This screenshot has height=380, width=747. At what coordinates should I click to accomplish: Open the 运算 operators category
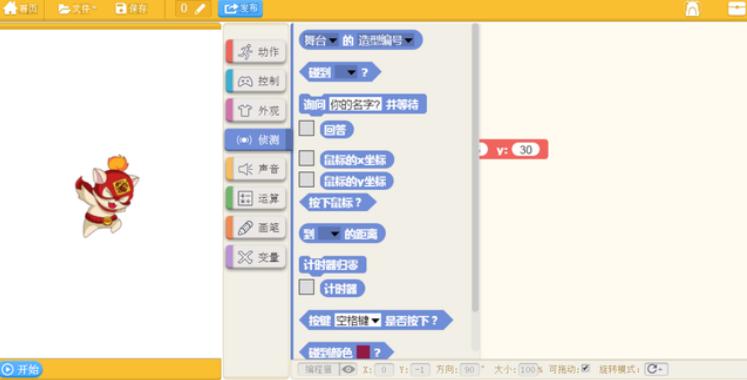pos(256,199)
